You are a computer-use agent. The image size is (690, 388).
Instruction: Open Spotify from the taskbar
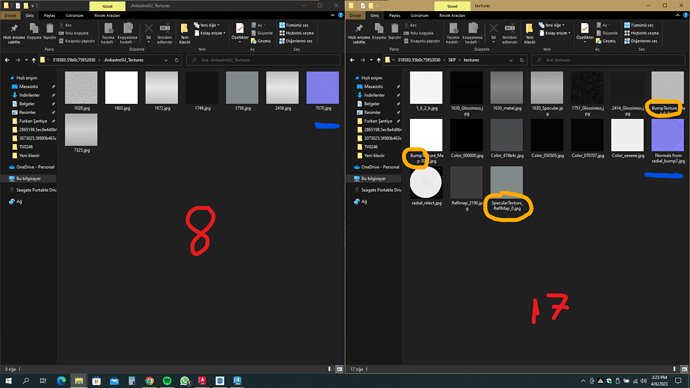[167, 381]
